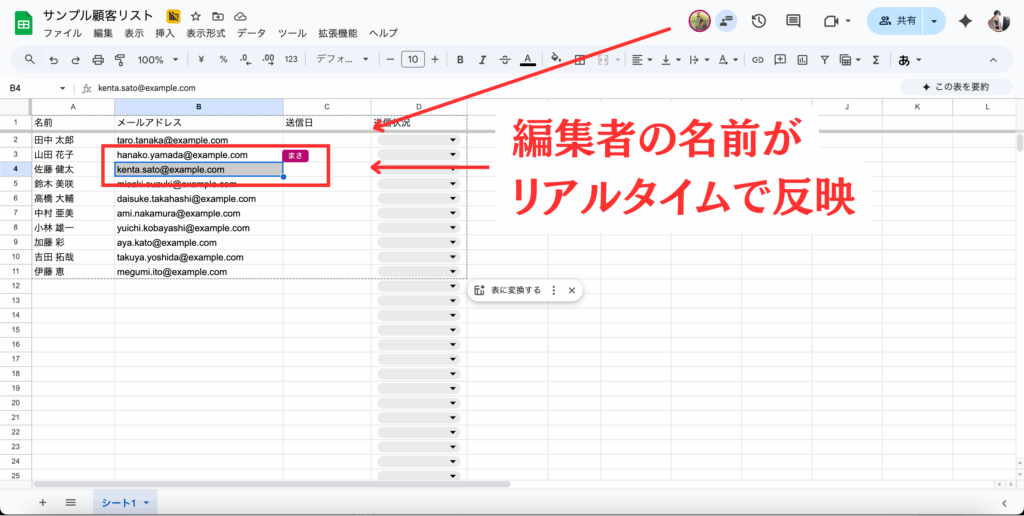Open the status dropdown in cell D2
Image resolution: width=1024 pixels, height=516 pixels.
[x=453, y=141]
